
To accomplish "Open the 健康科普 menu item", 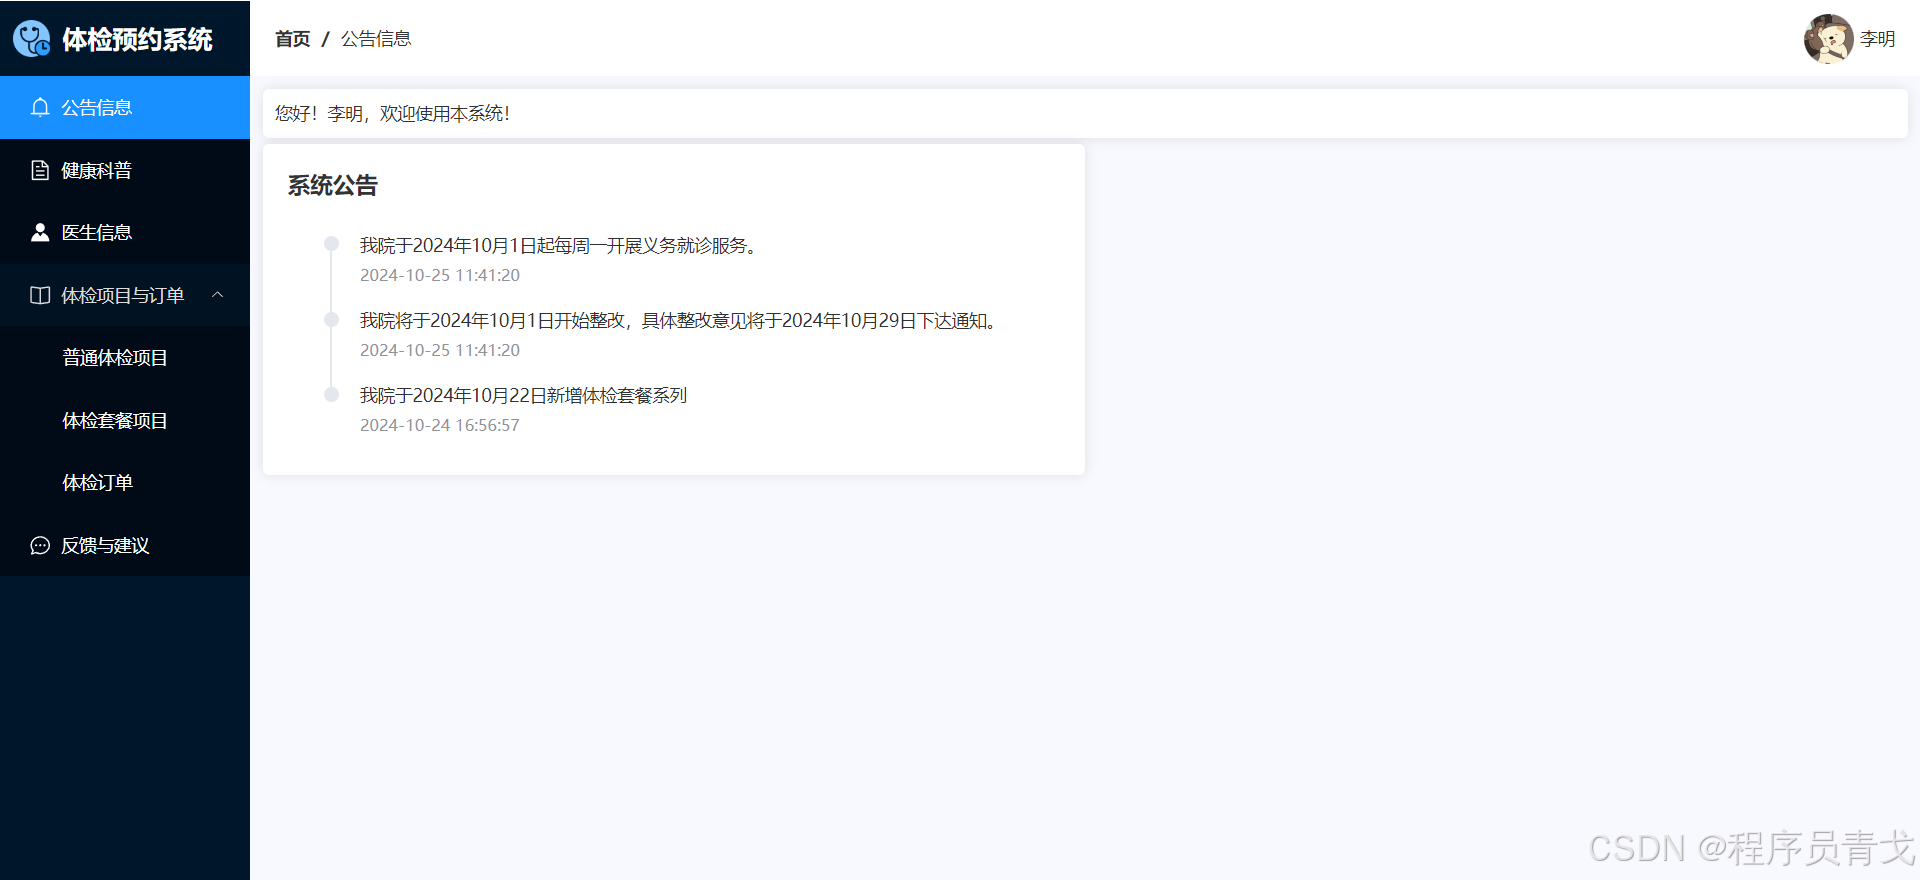I will point(125,170).
